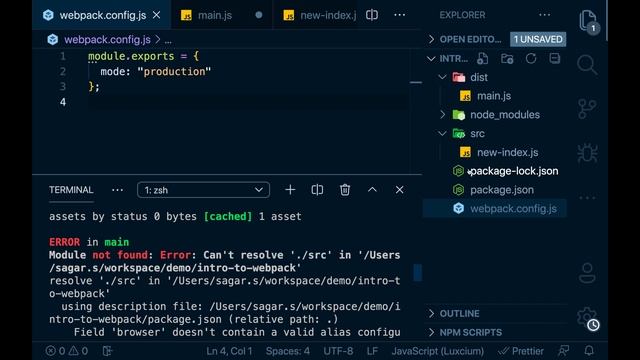Collapse the INTR... project folder section

448,59
